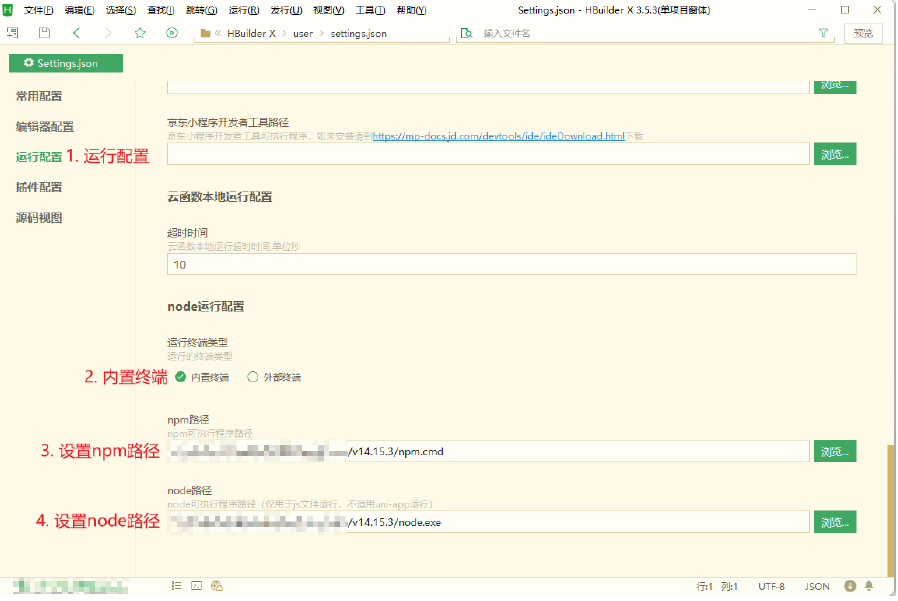This screenshot has width=898, height=601.
Task: Open 运行配置 settings section
Action: (x=39, y=157)
